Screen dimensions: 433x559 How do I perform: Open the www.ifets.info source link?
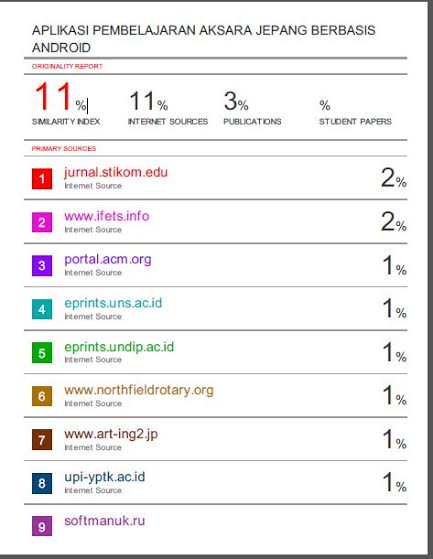click(x=107, y=216)
